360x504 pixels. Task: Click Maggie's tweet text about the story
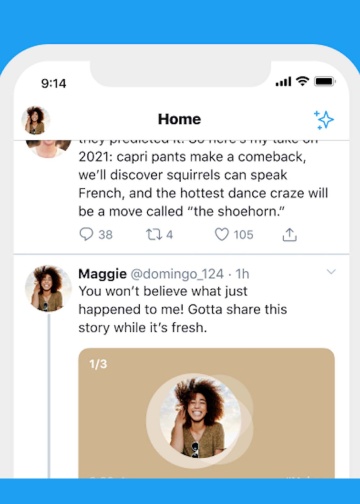(x=183, y=310)
